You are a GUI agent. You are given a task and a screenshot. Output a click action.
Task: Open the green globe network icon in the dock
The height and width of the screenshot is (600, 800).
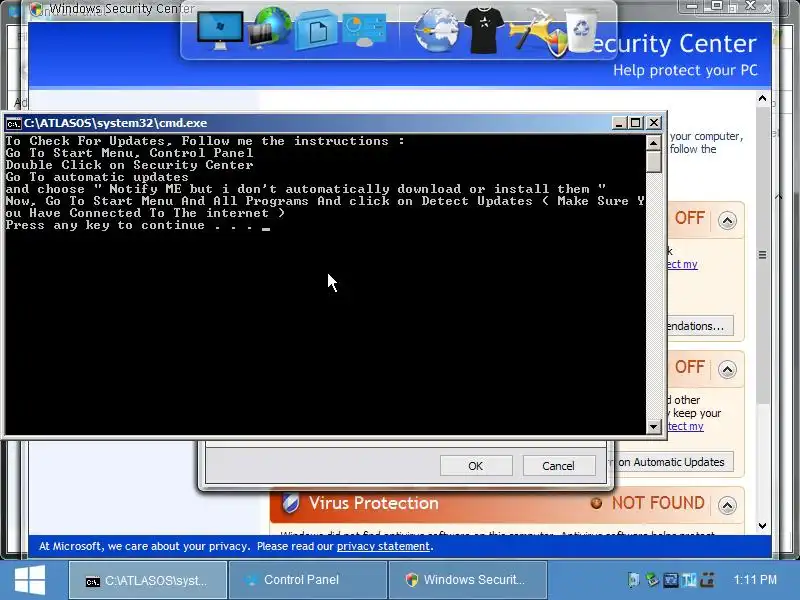pos(270,28)
